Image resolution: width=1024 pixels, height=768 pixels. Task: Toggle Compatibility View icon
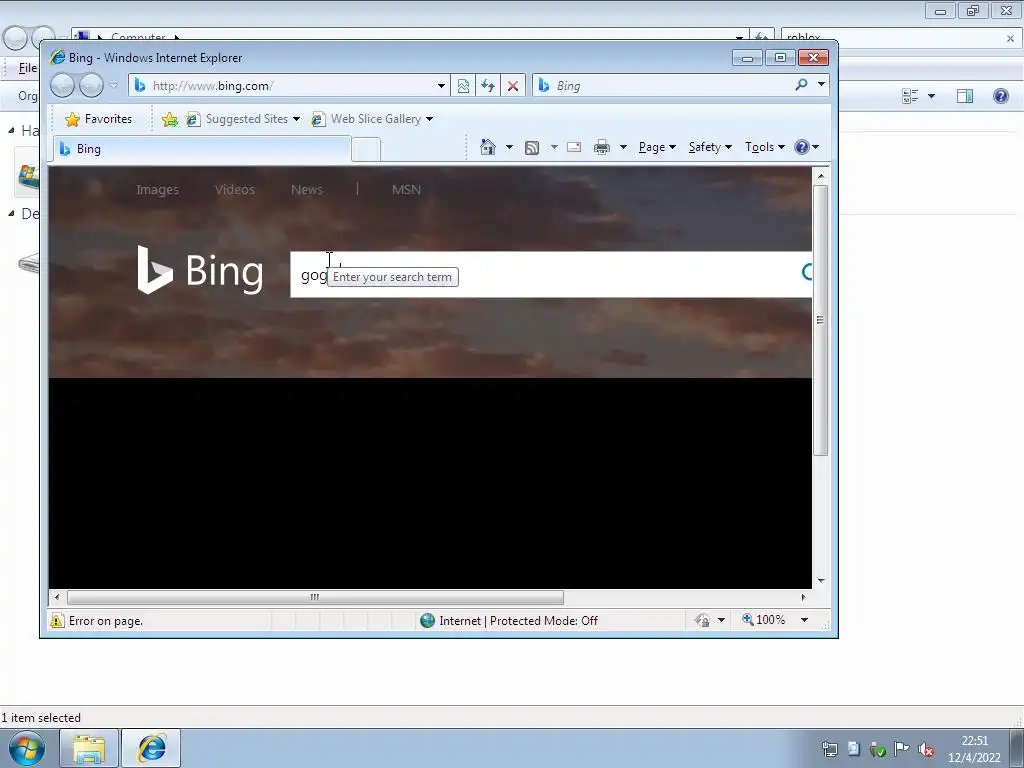coord(463,86)
